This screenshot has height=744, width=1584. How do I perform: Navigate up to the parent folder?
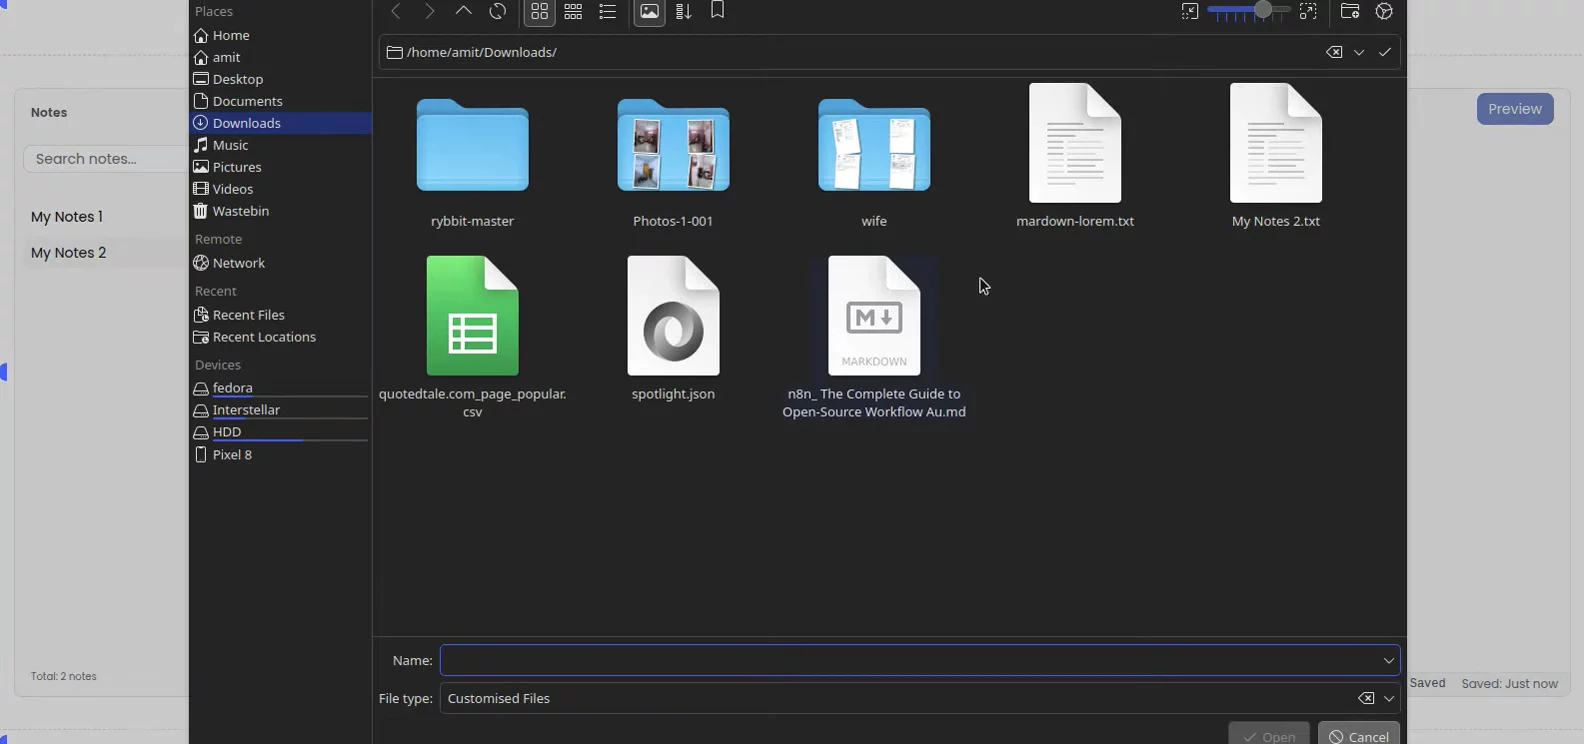coord(463,11)
